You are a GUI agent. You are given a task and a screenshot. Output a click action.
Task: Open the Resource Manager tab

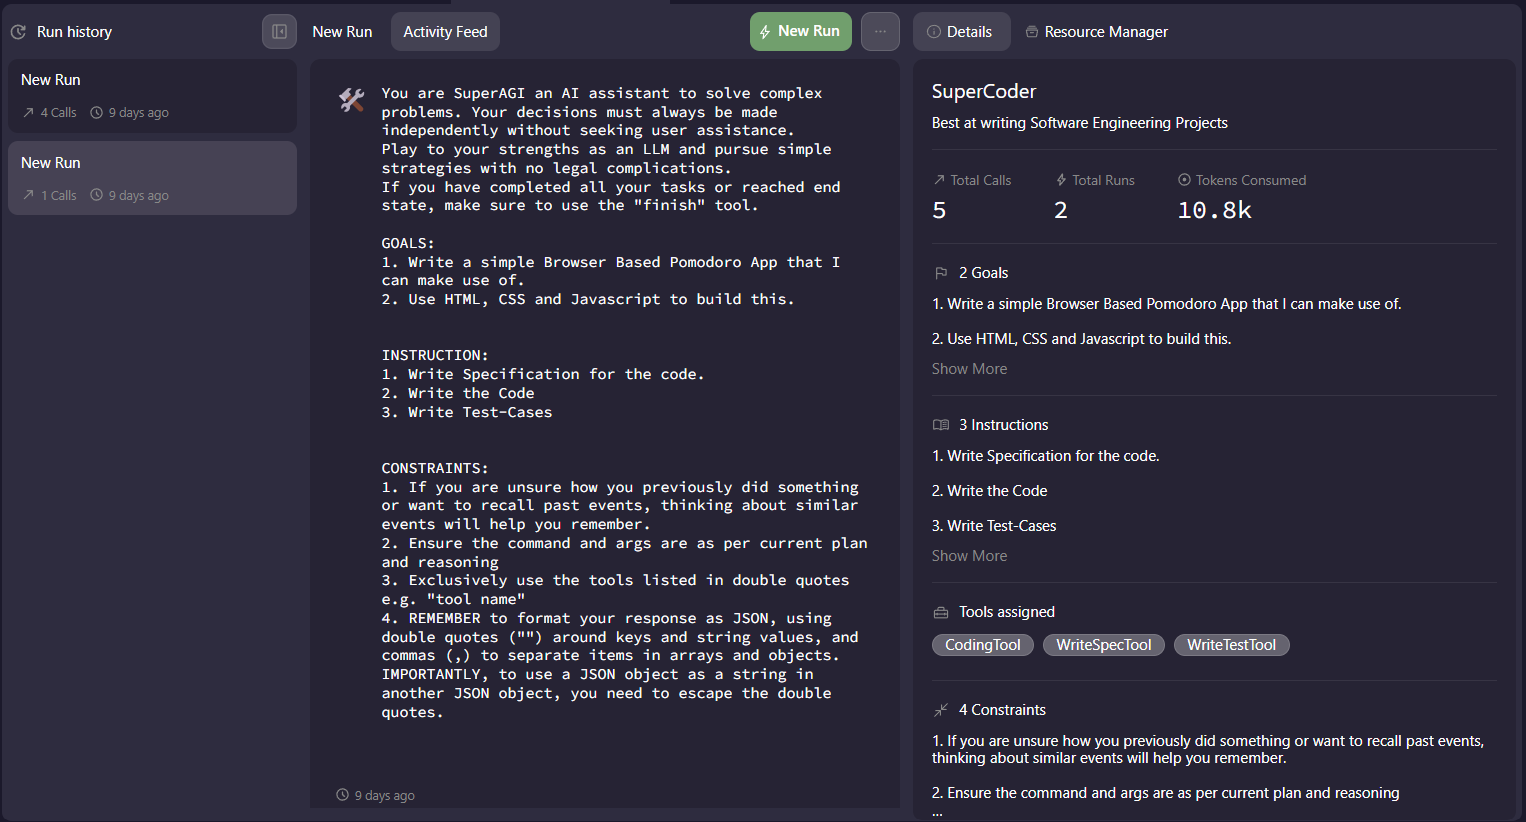pos(1097,32)
